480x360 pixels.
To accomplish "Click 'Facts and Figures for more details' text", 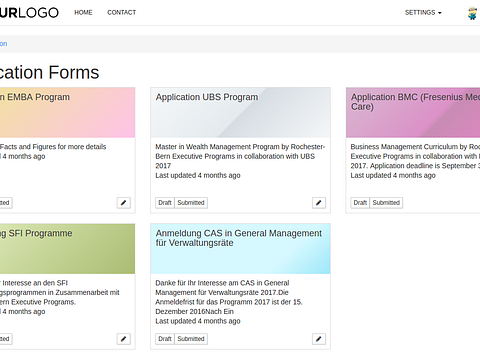I will coord(53,147).
